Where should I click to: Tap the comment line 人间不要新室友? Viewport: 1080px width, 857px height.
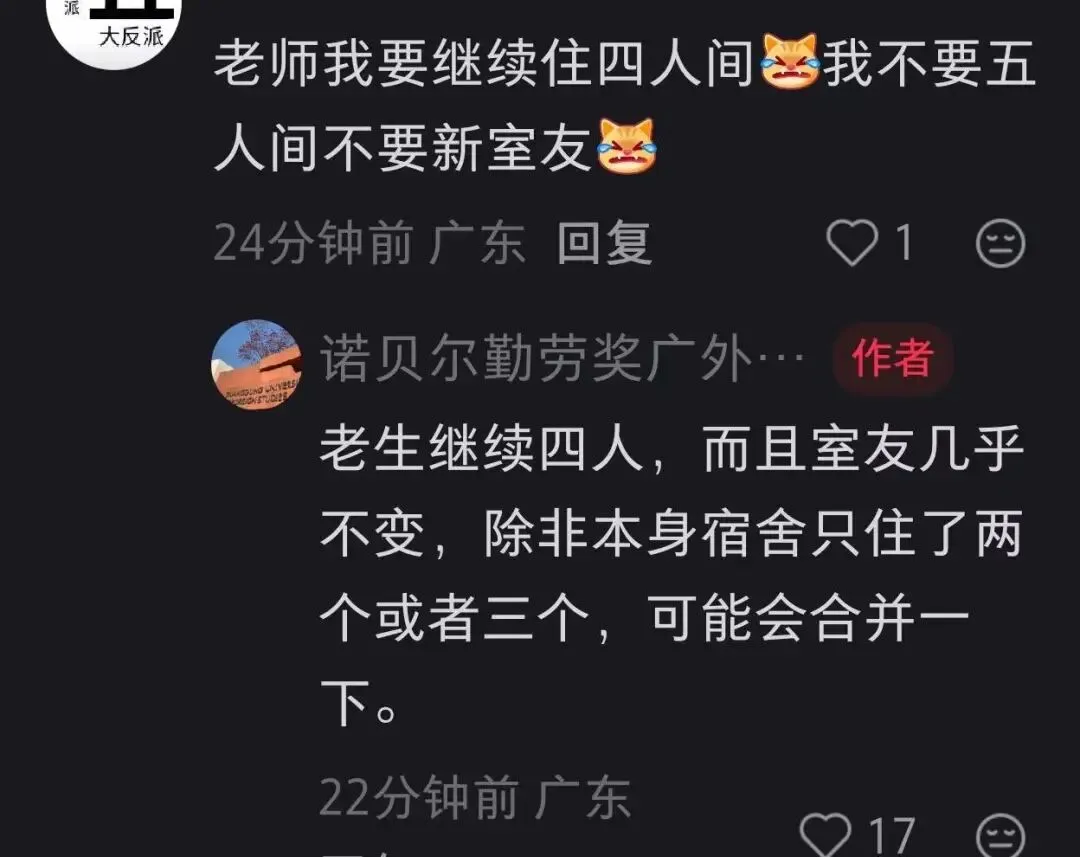pos(403,147)
